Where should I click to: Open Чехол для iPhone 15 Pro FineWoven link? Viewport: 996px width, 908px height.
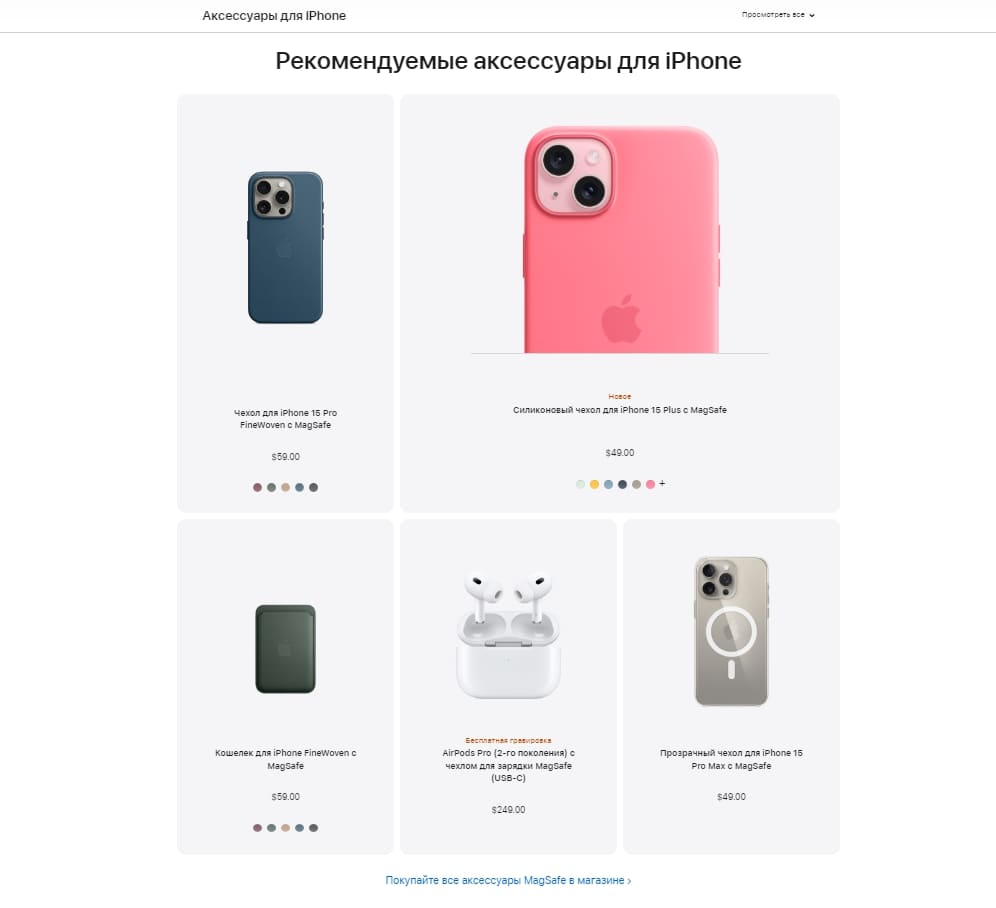click(285, 419)
